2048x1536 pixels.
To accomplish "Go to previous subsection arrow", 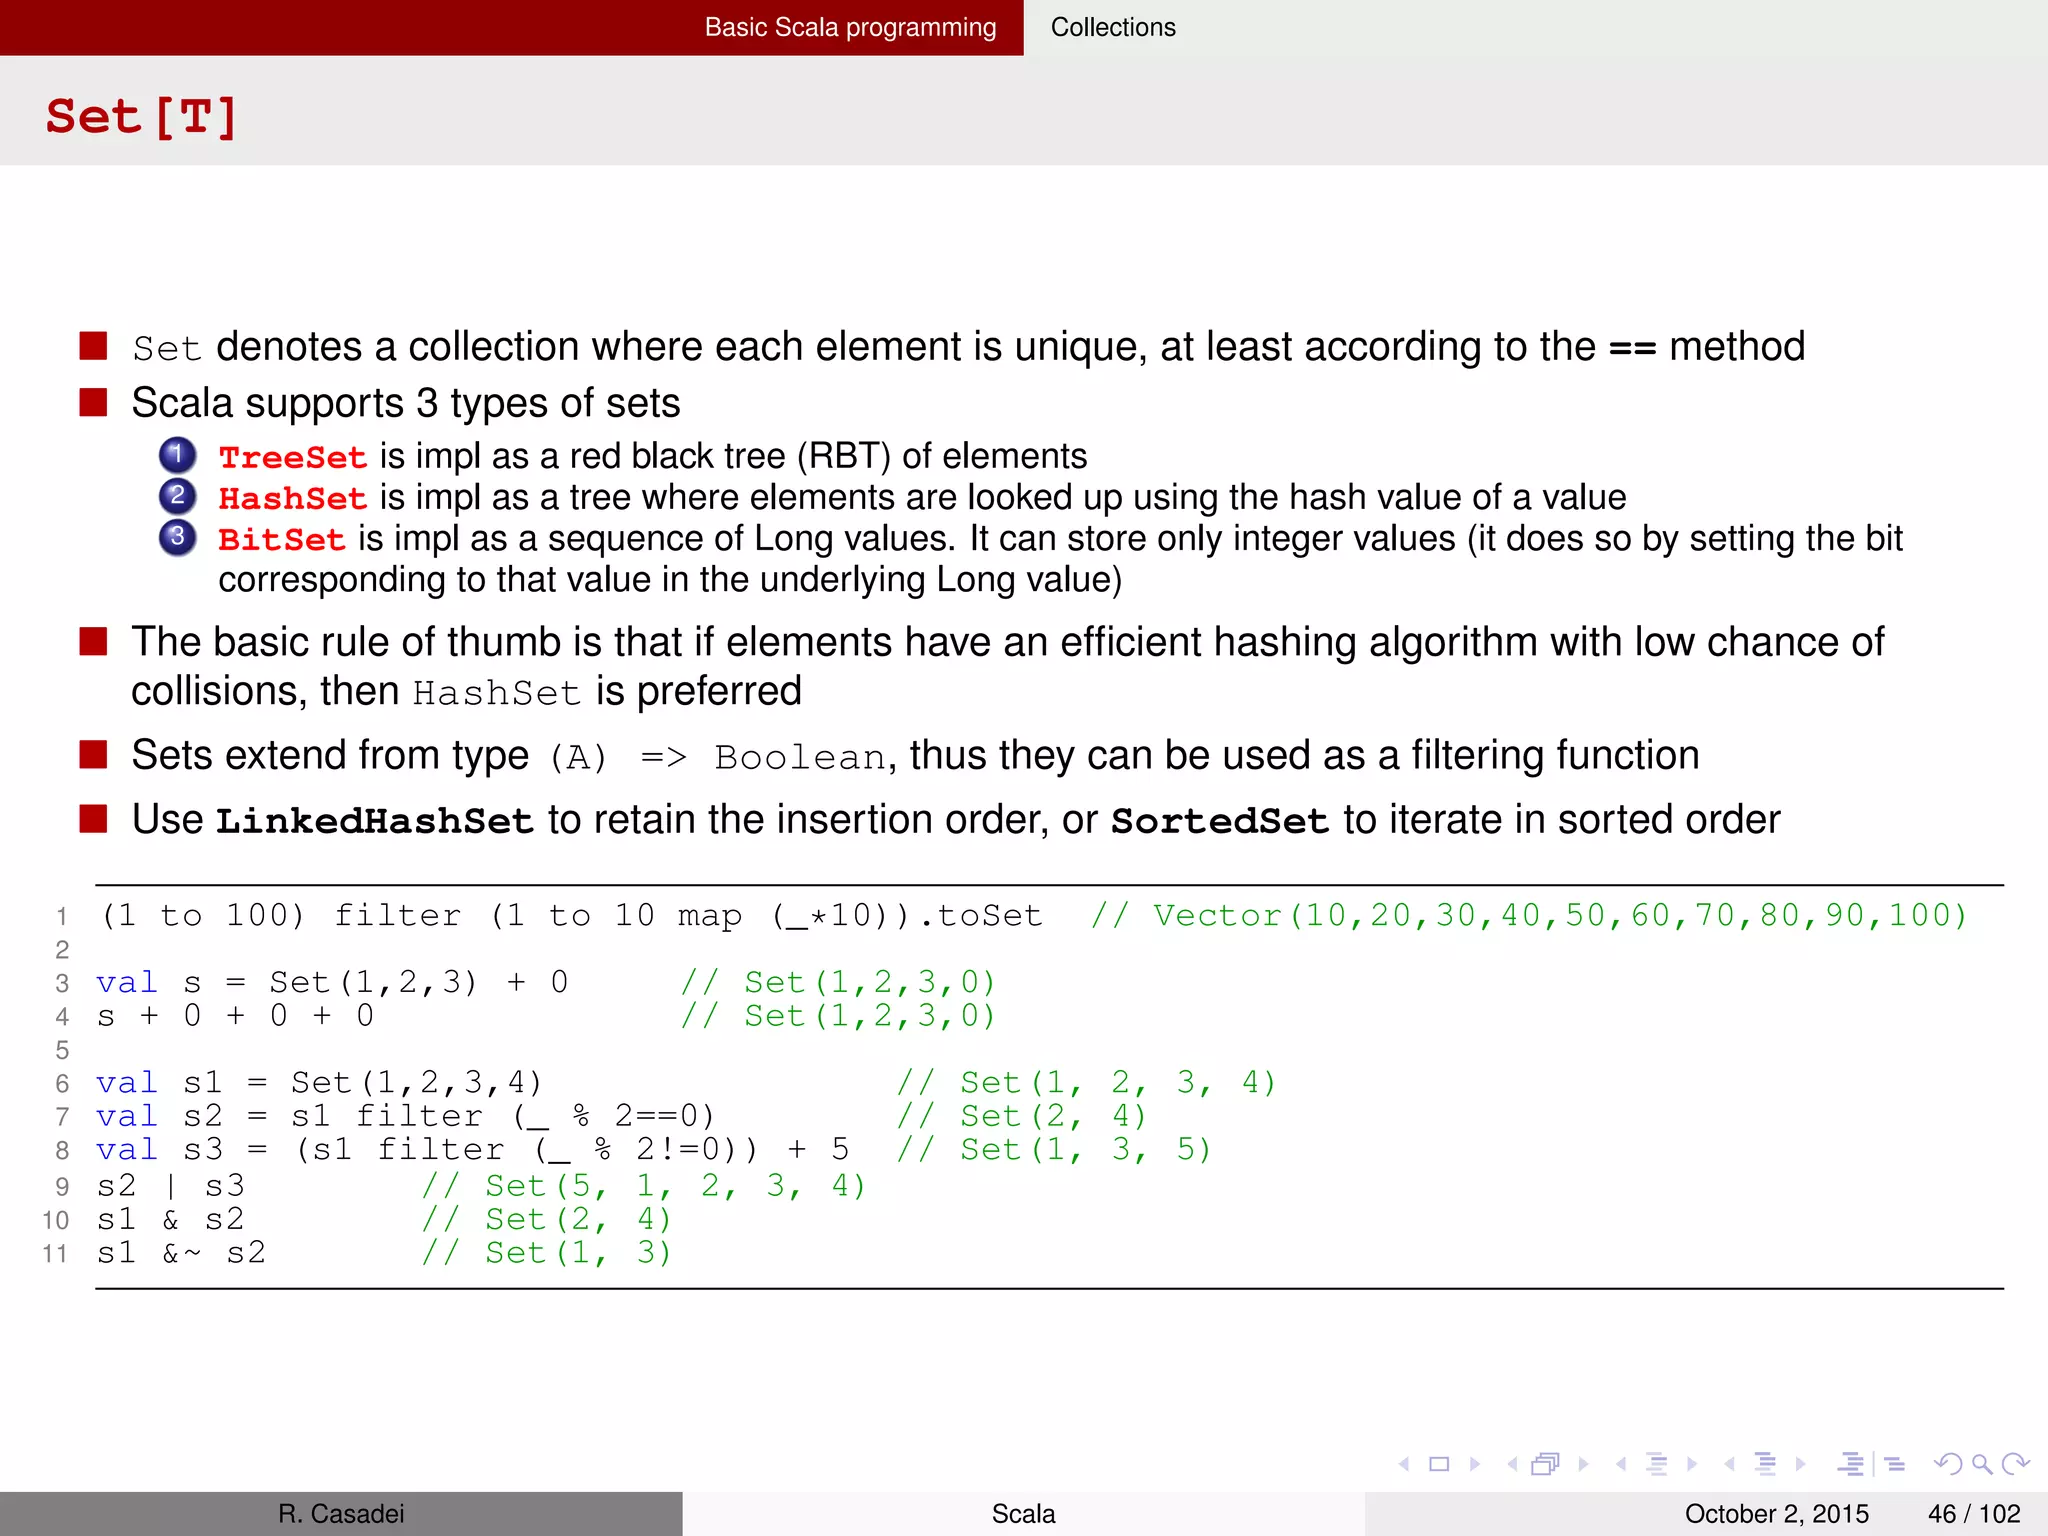I will [x=1621, y=1464].
